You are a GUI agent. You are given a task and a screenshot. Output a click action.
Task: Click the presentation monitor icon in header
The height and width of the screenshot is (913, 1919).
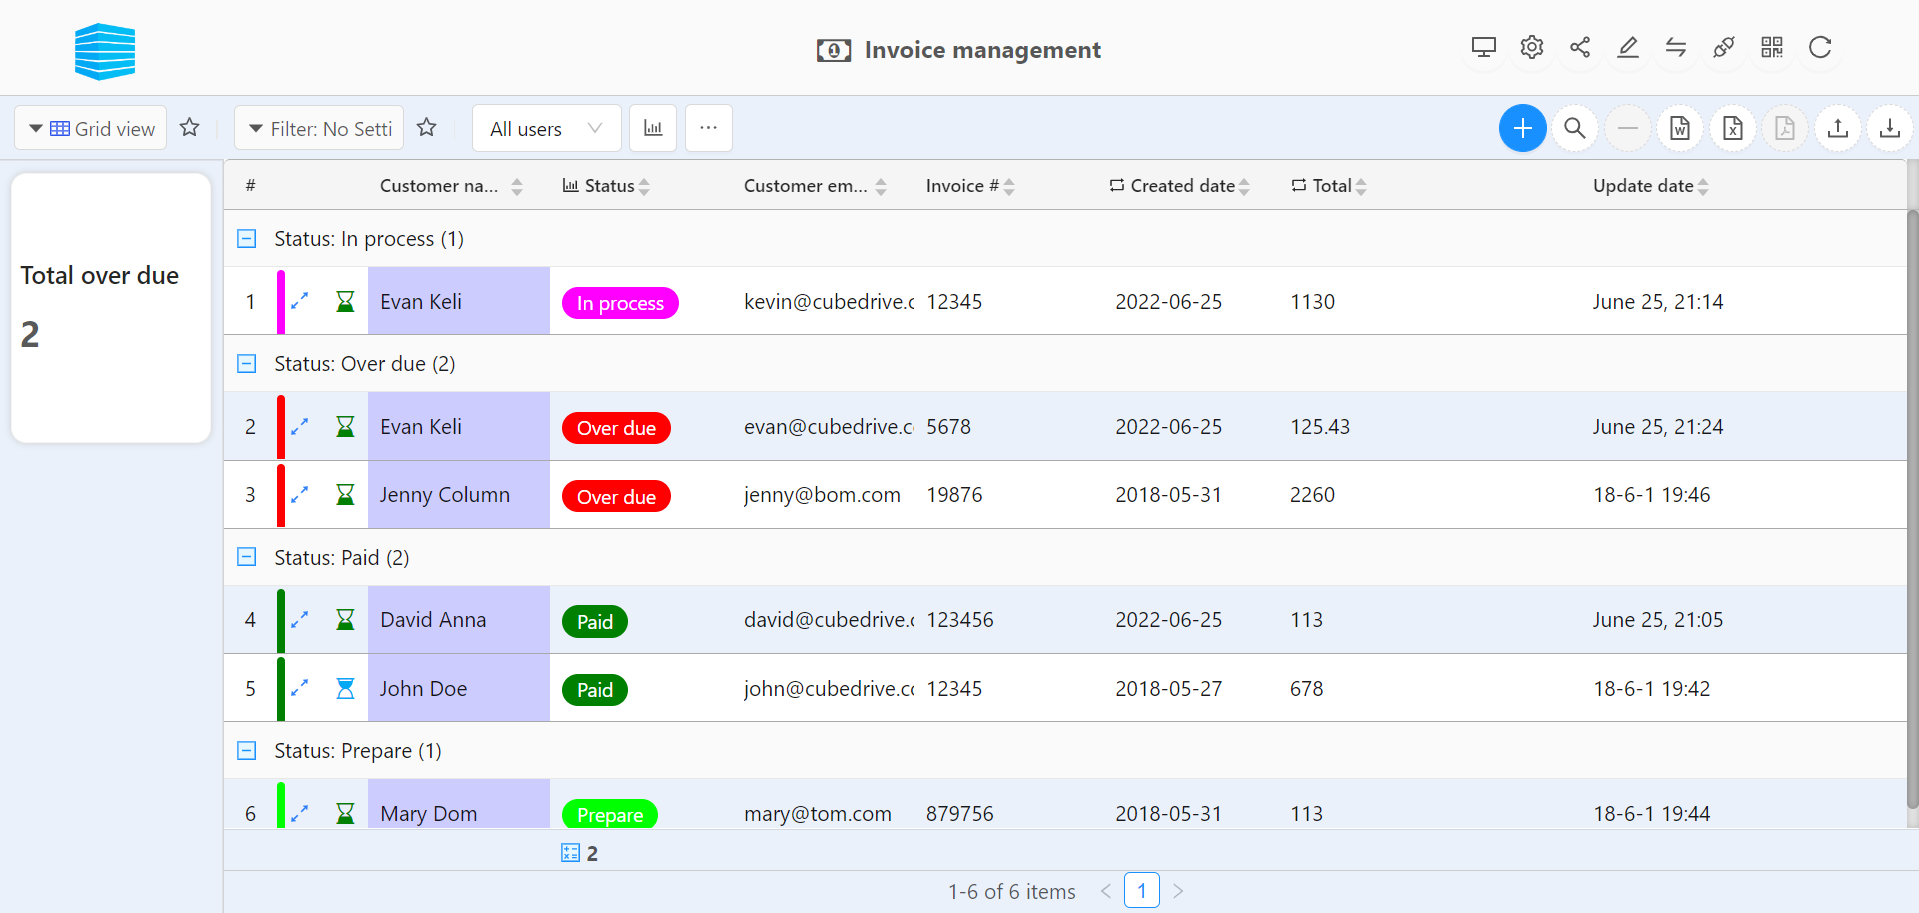1483,47
